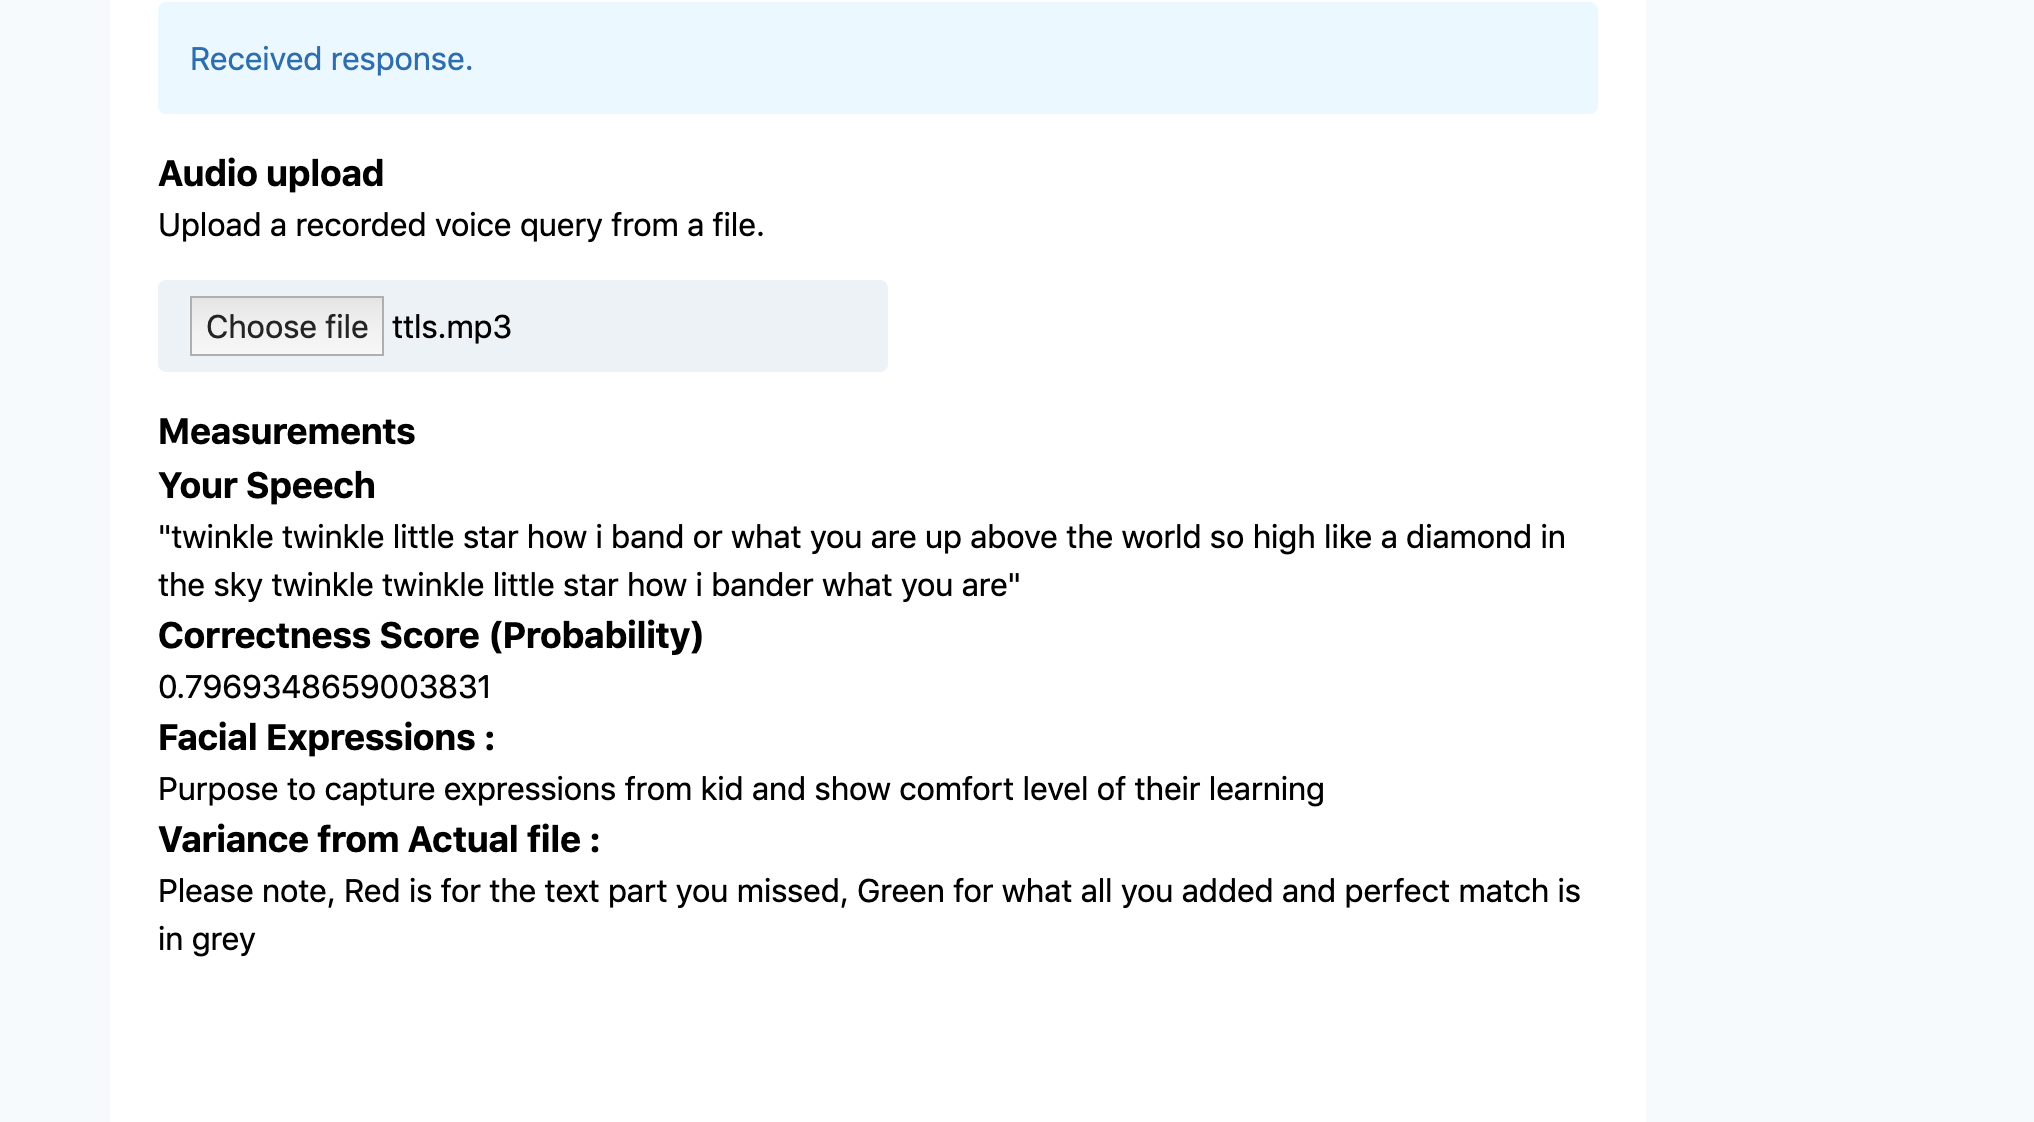2034x1122 pixels.
Task: Click the Correctness Score heading
Action: click(x=430, y=635)
